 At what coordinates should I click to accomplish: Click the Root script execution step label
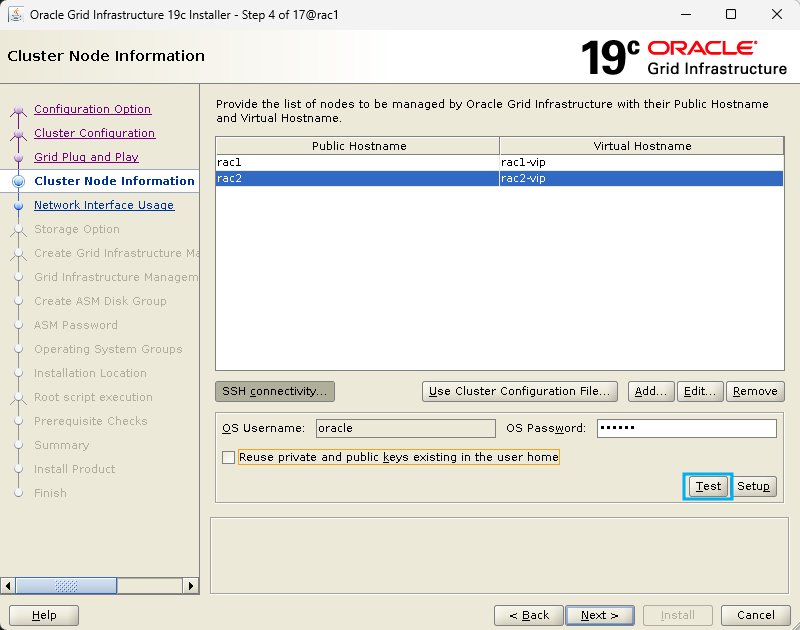pyautogui.click(x=93, y=397)
